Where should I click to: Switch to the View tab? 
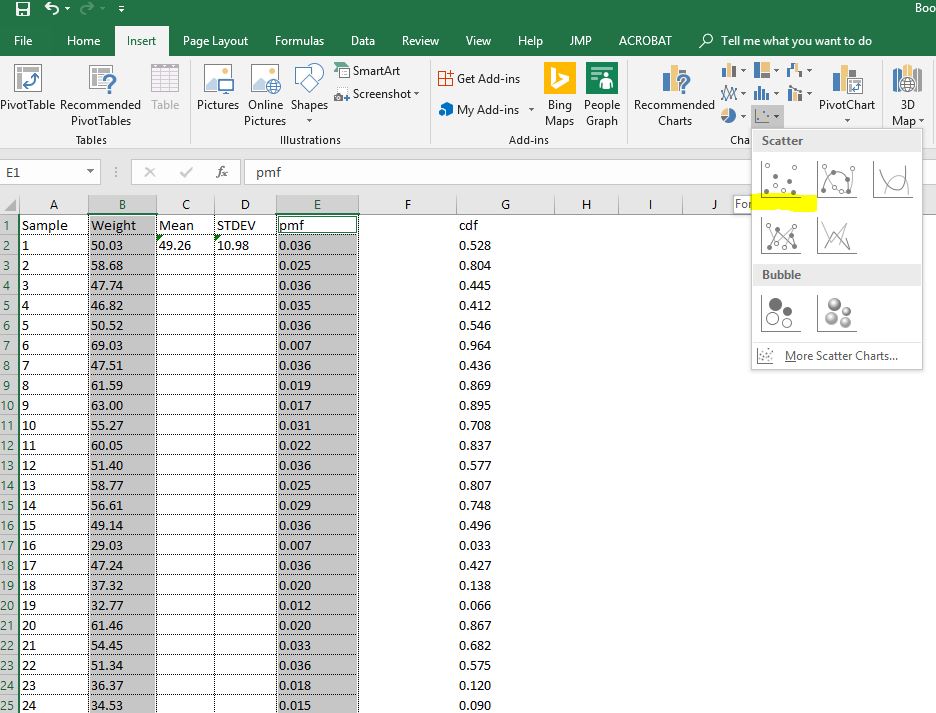click(x=478, y=41)
